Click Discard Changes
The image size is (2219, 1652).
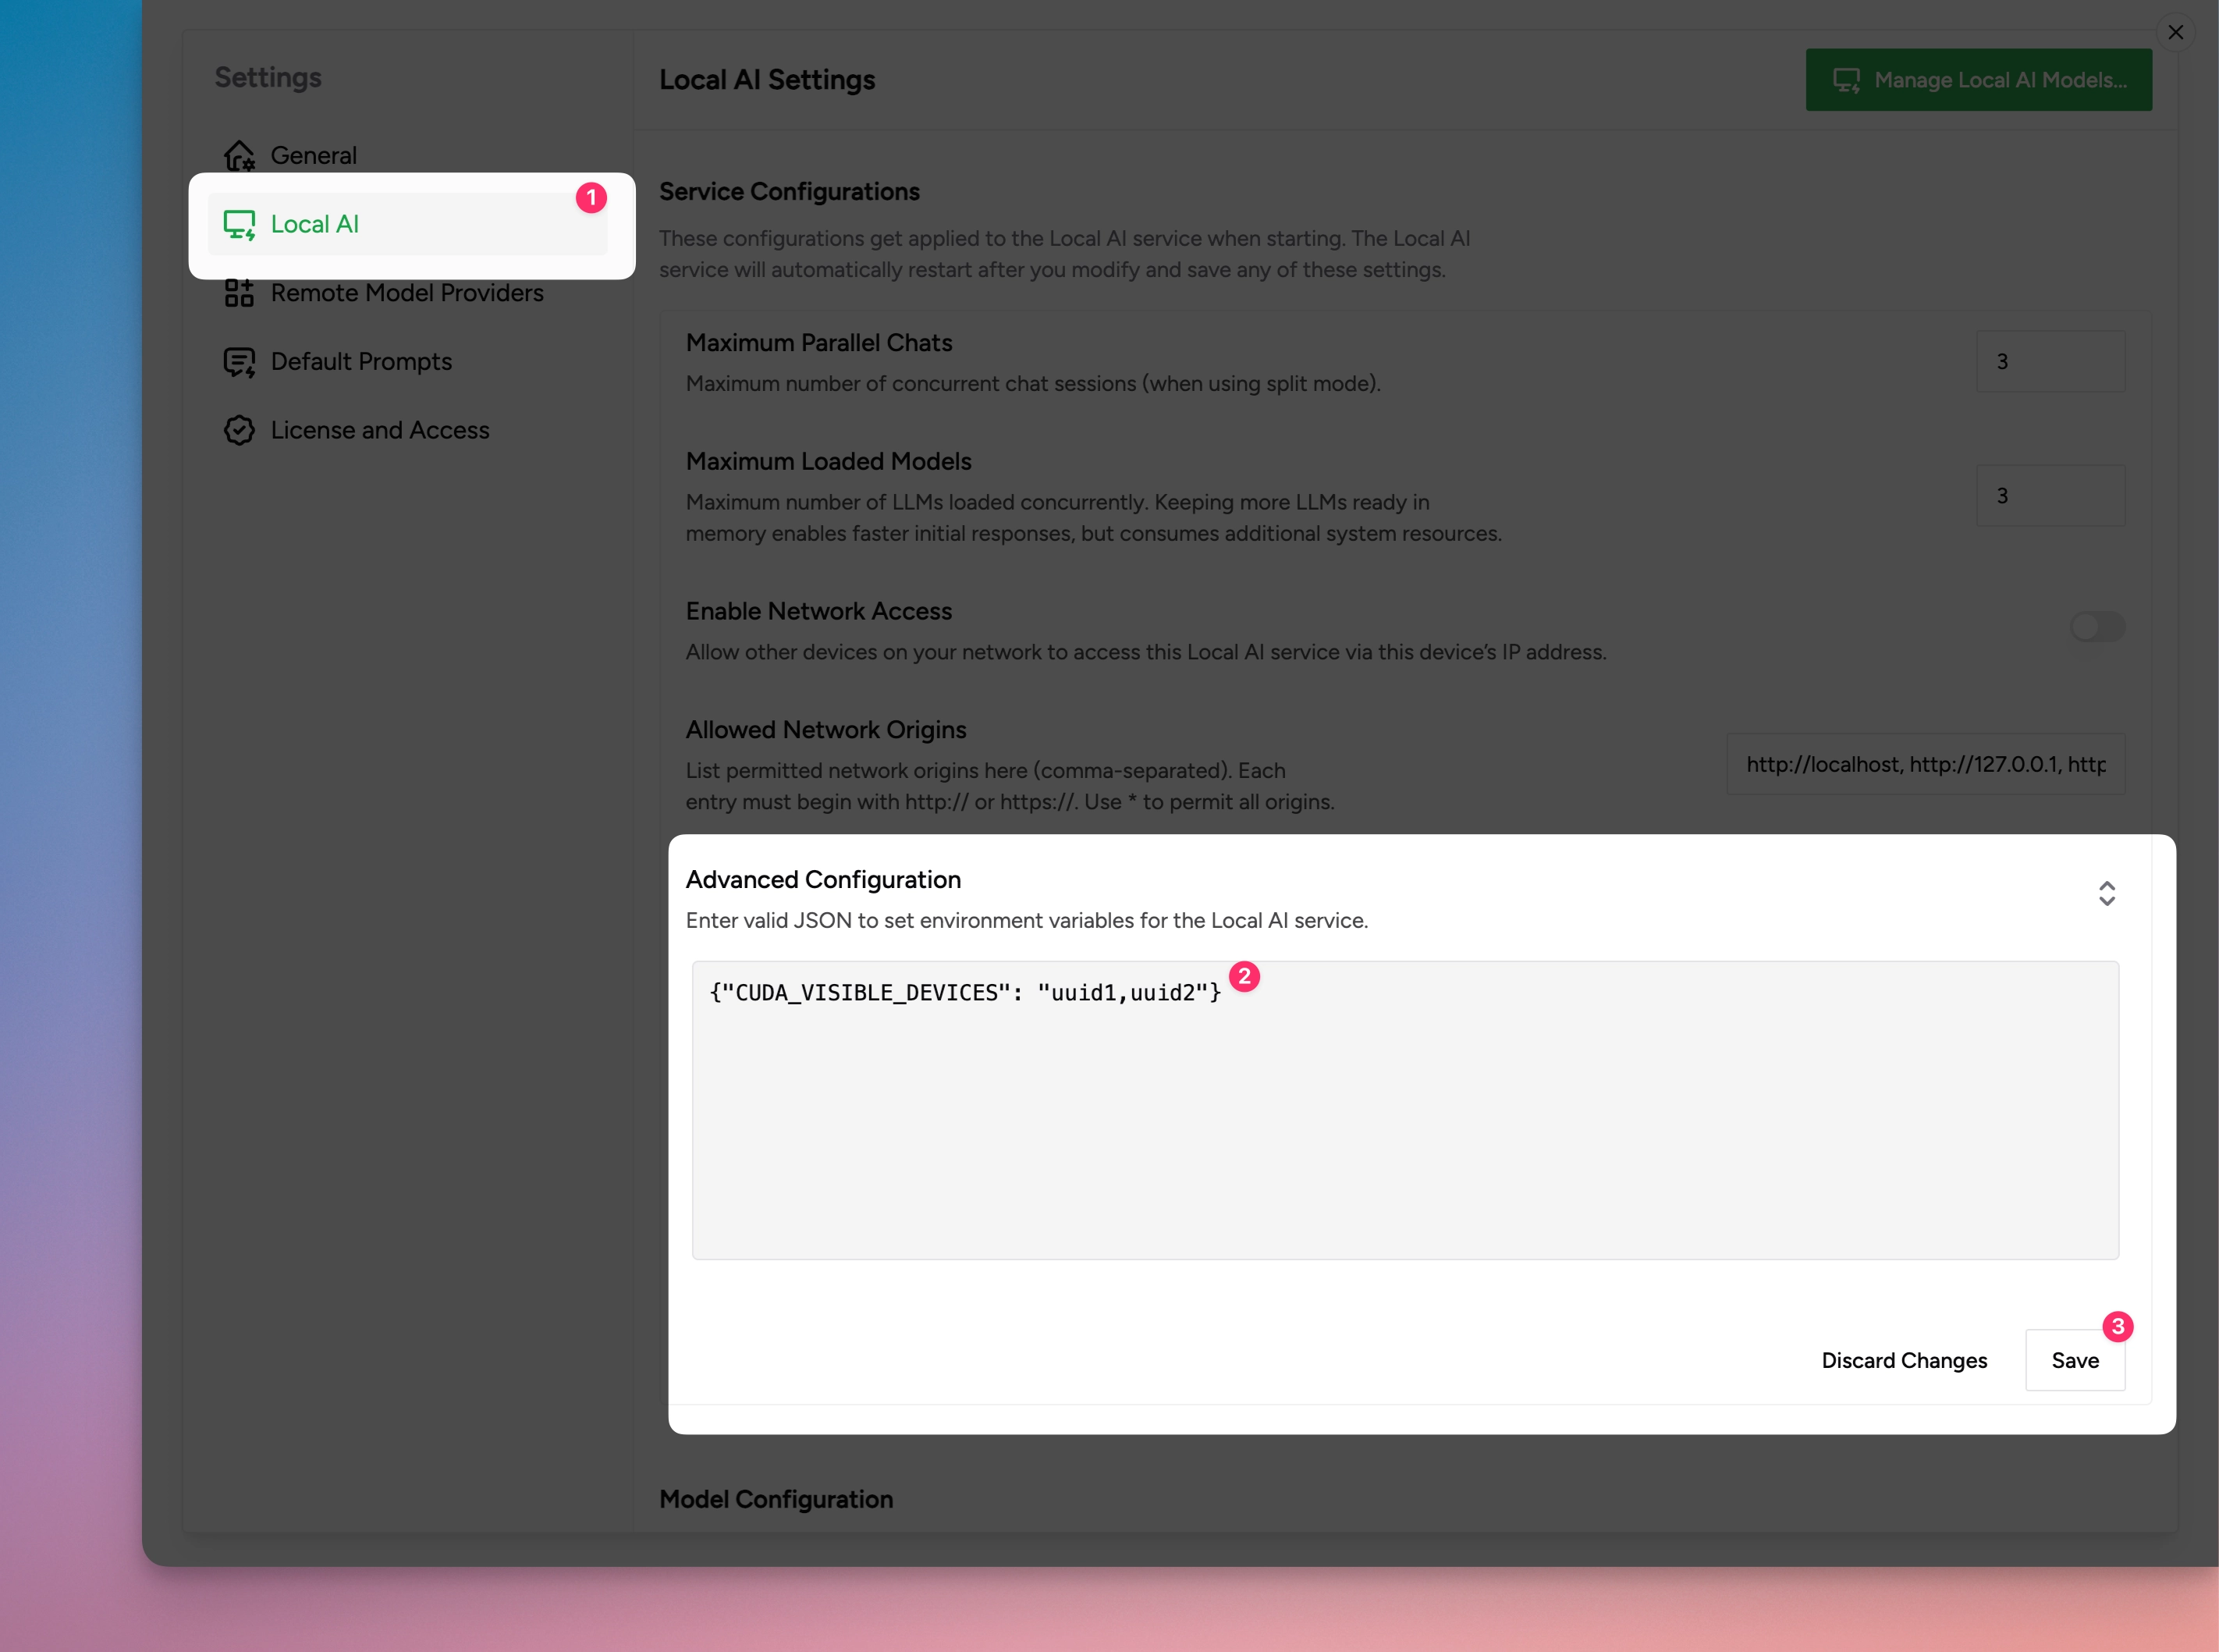click(1904, 1360)
